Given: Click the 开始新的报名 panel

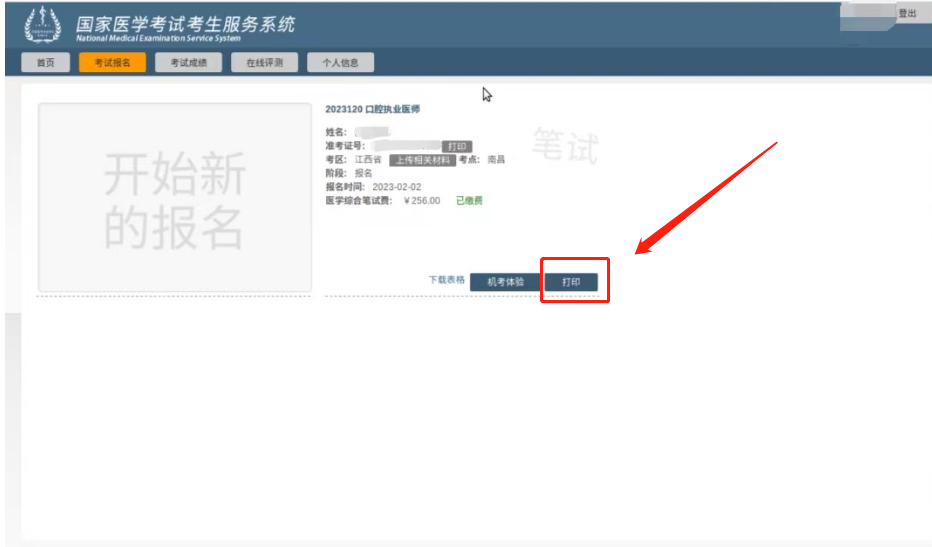Looking at the screenshot, I should pos(175,197).
